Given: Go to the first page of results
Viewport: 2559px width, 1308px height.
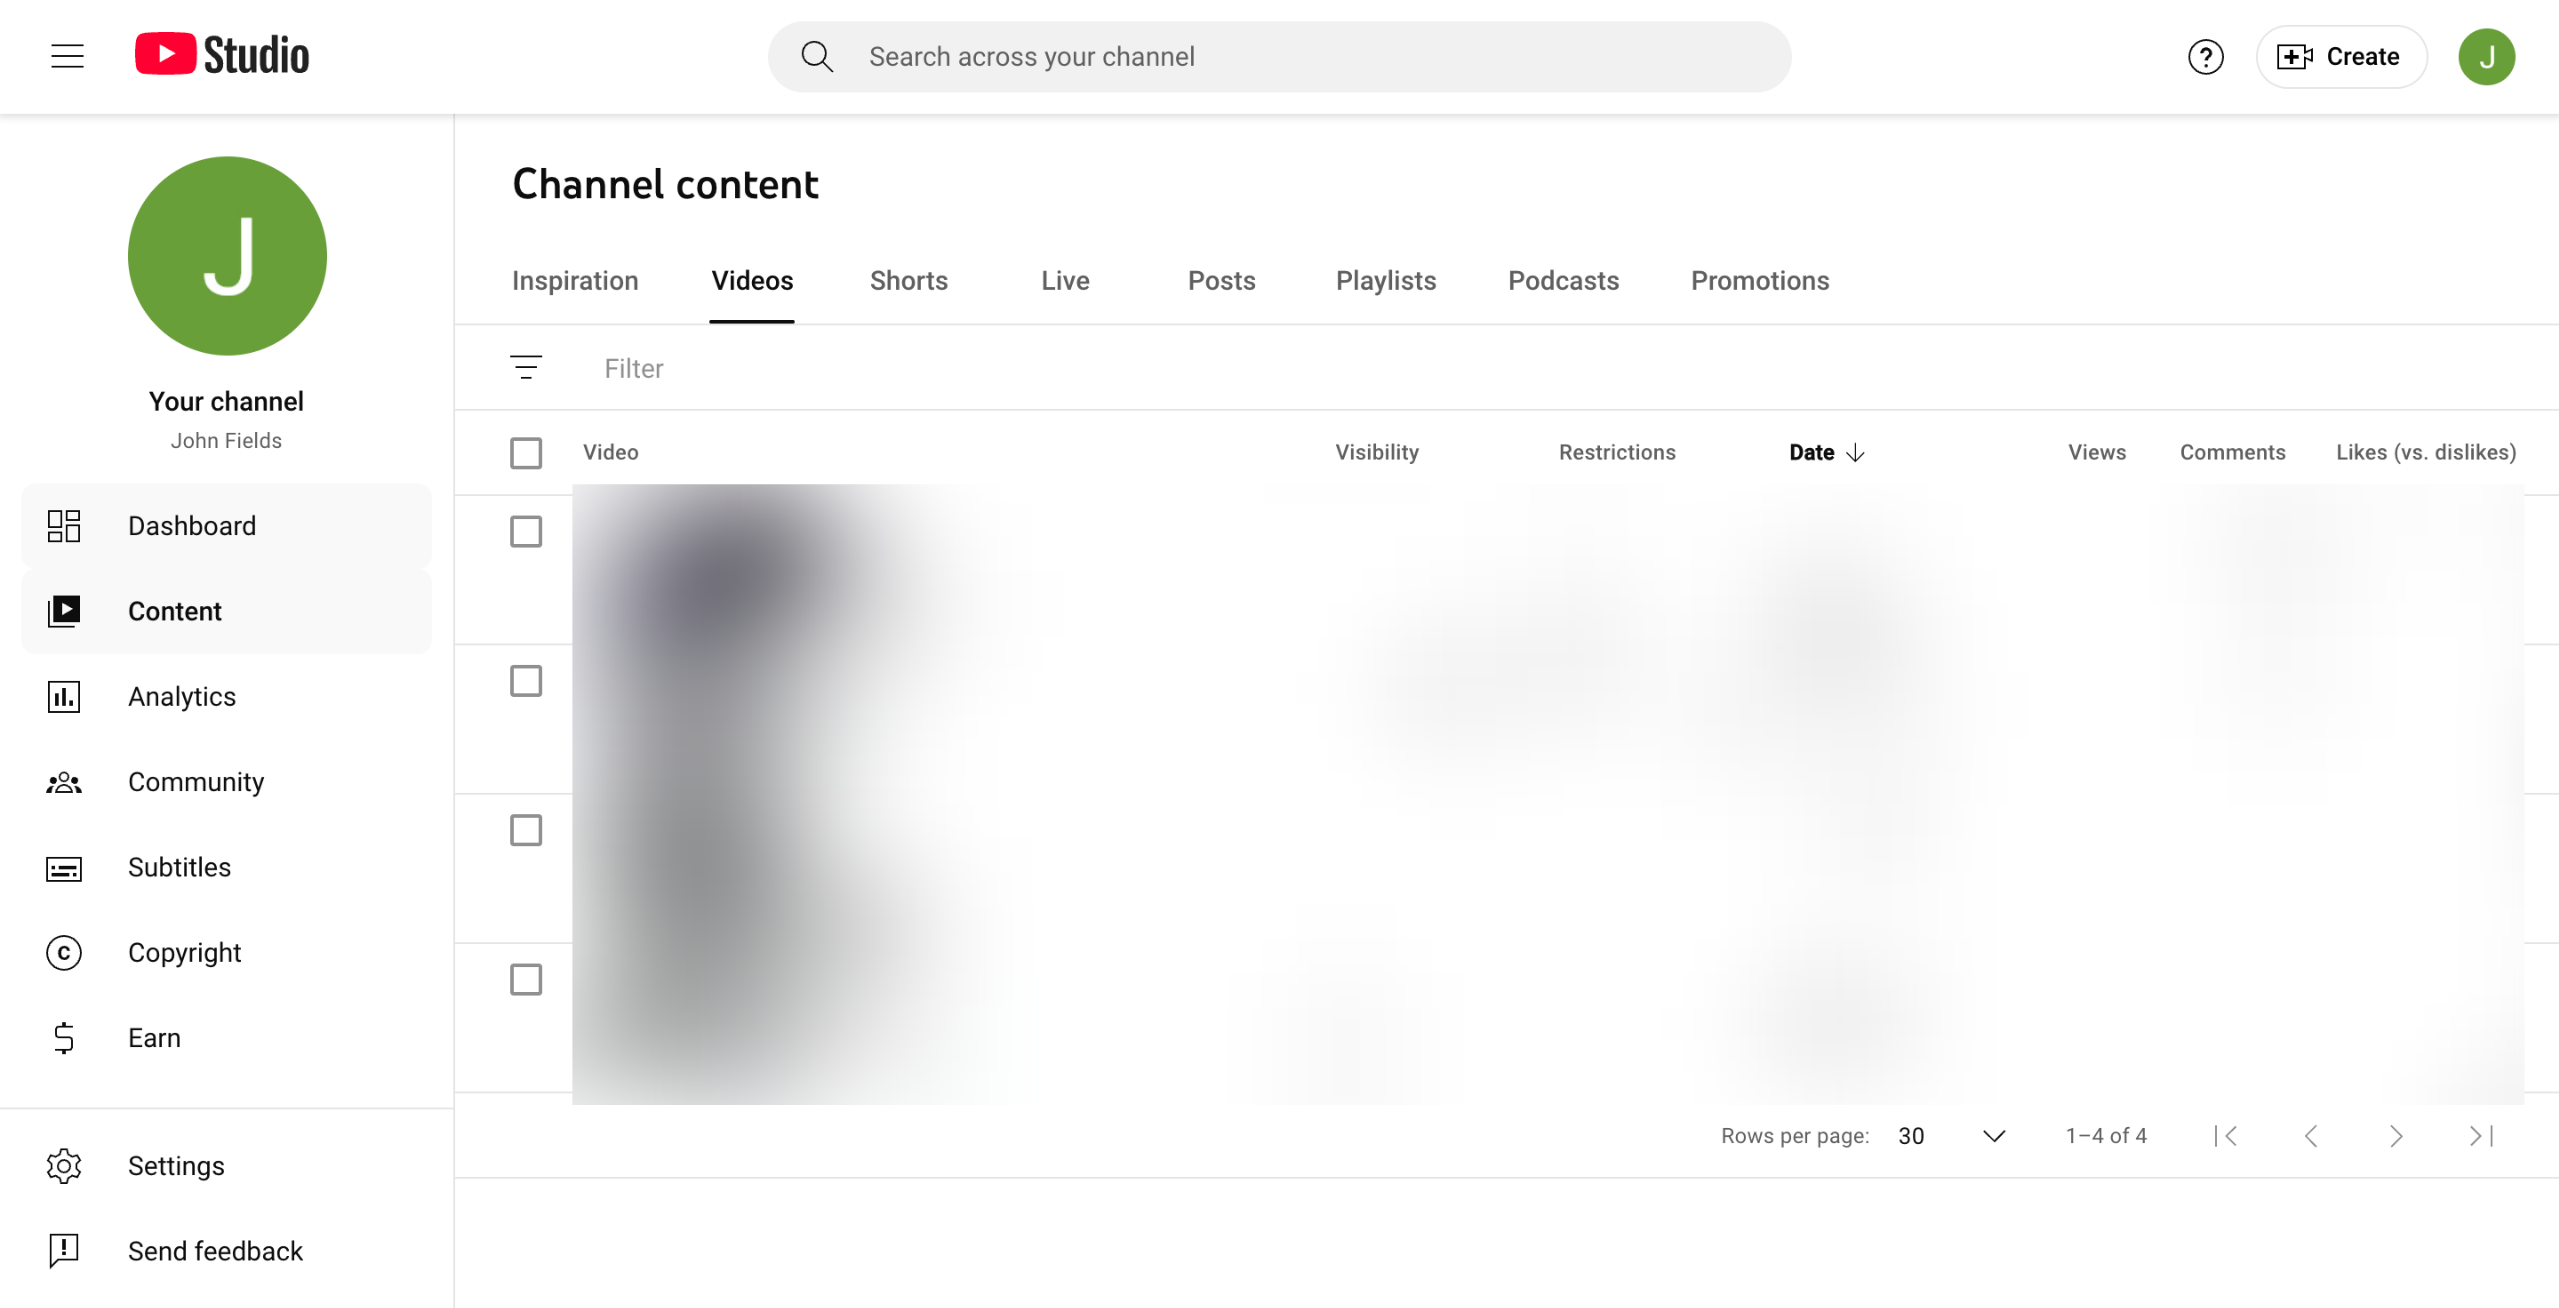Looking at the screenshot, I should tap(2226, 1136).
